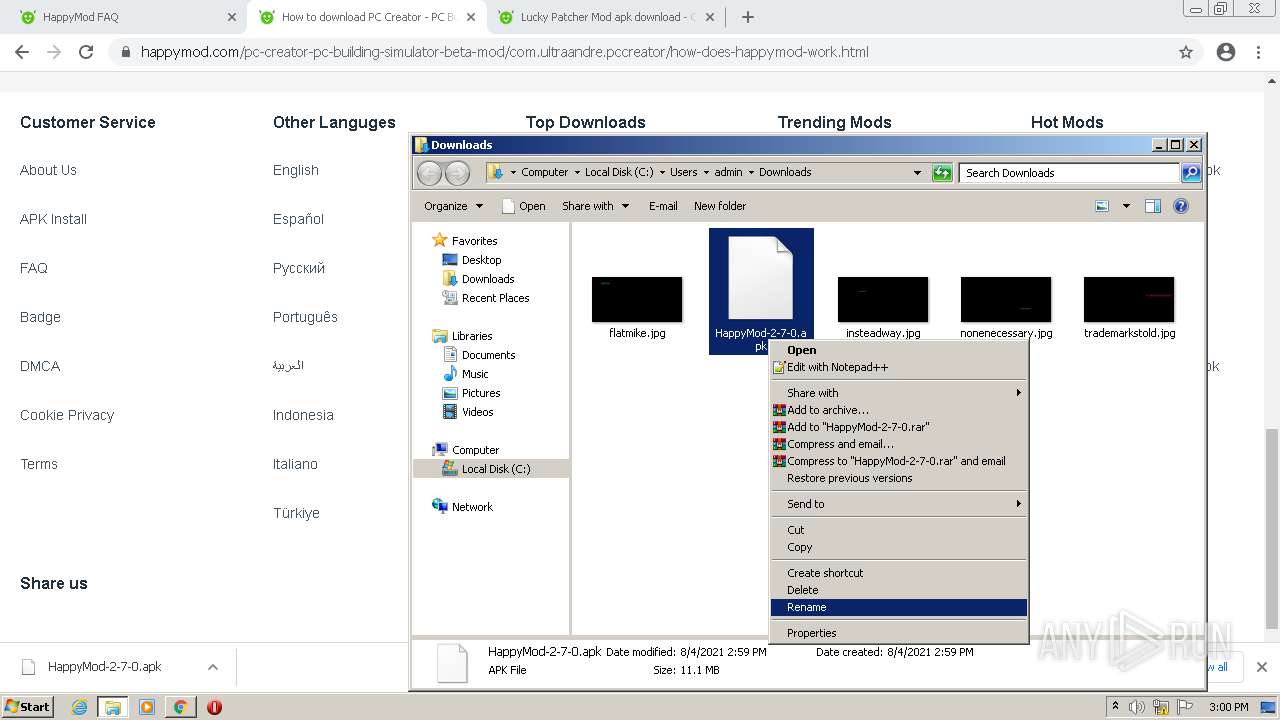Screen dimensions: 1280x720
Task: Open the media player taskbar icon
Action: tap(147, 707)
